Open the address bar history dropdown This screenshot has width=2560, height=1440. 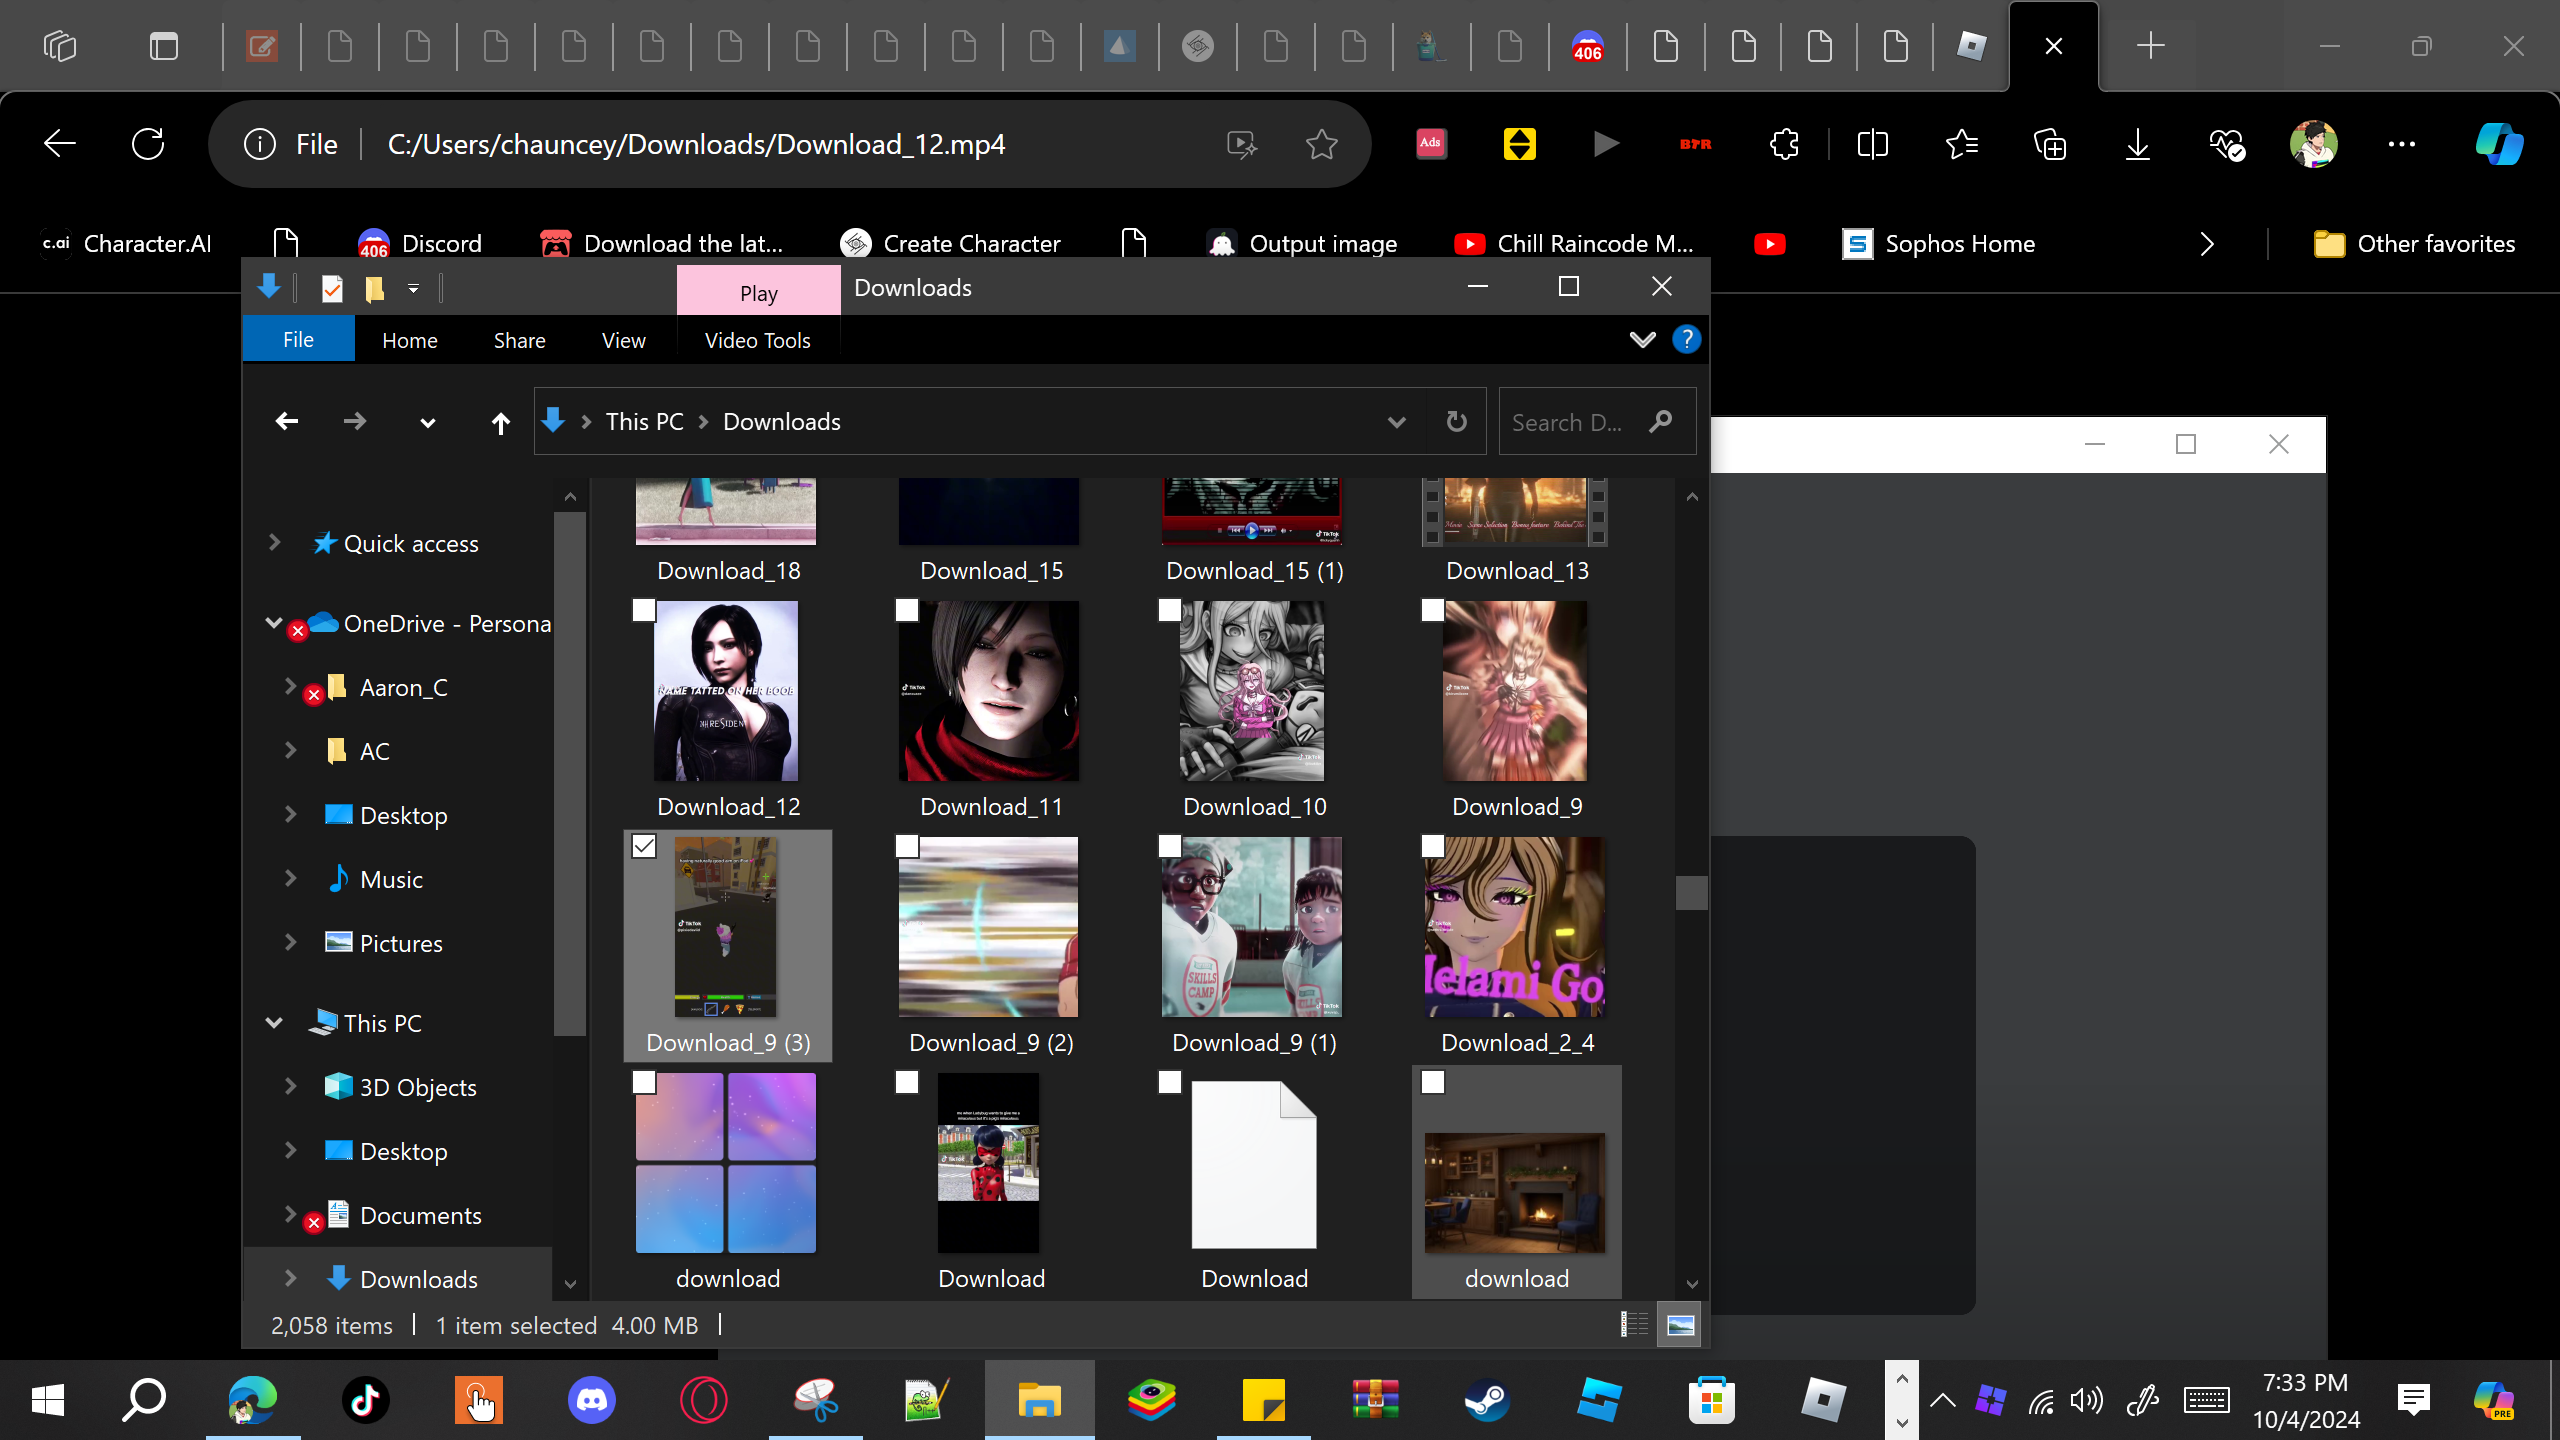(1397, 422)
